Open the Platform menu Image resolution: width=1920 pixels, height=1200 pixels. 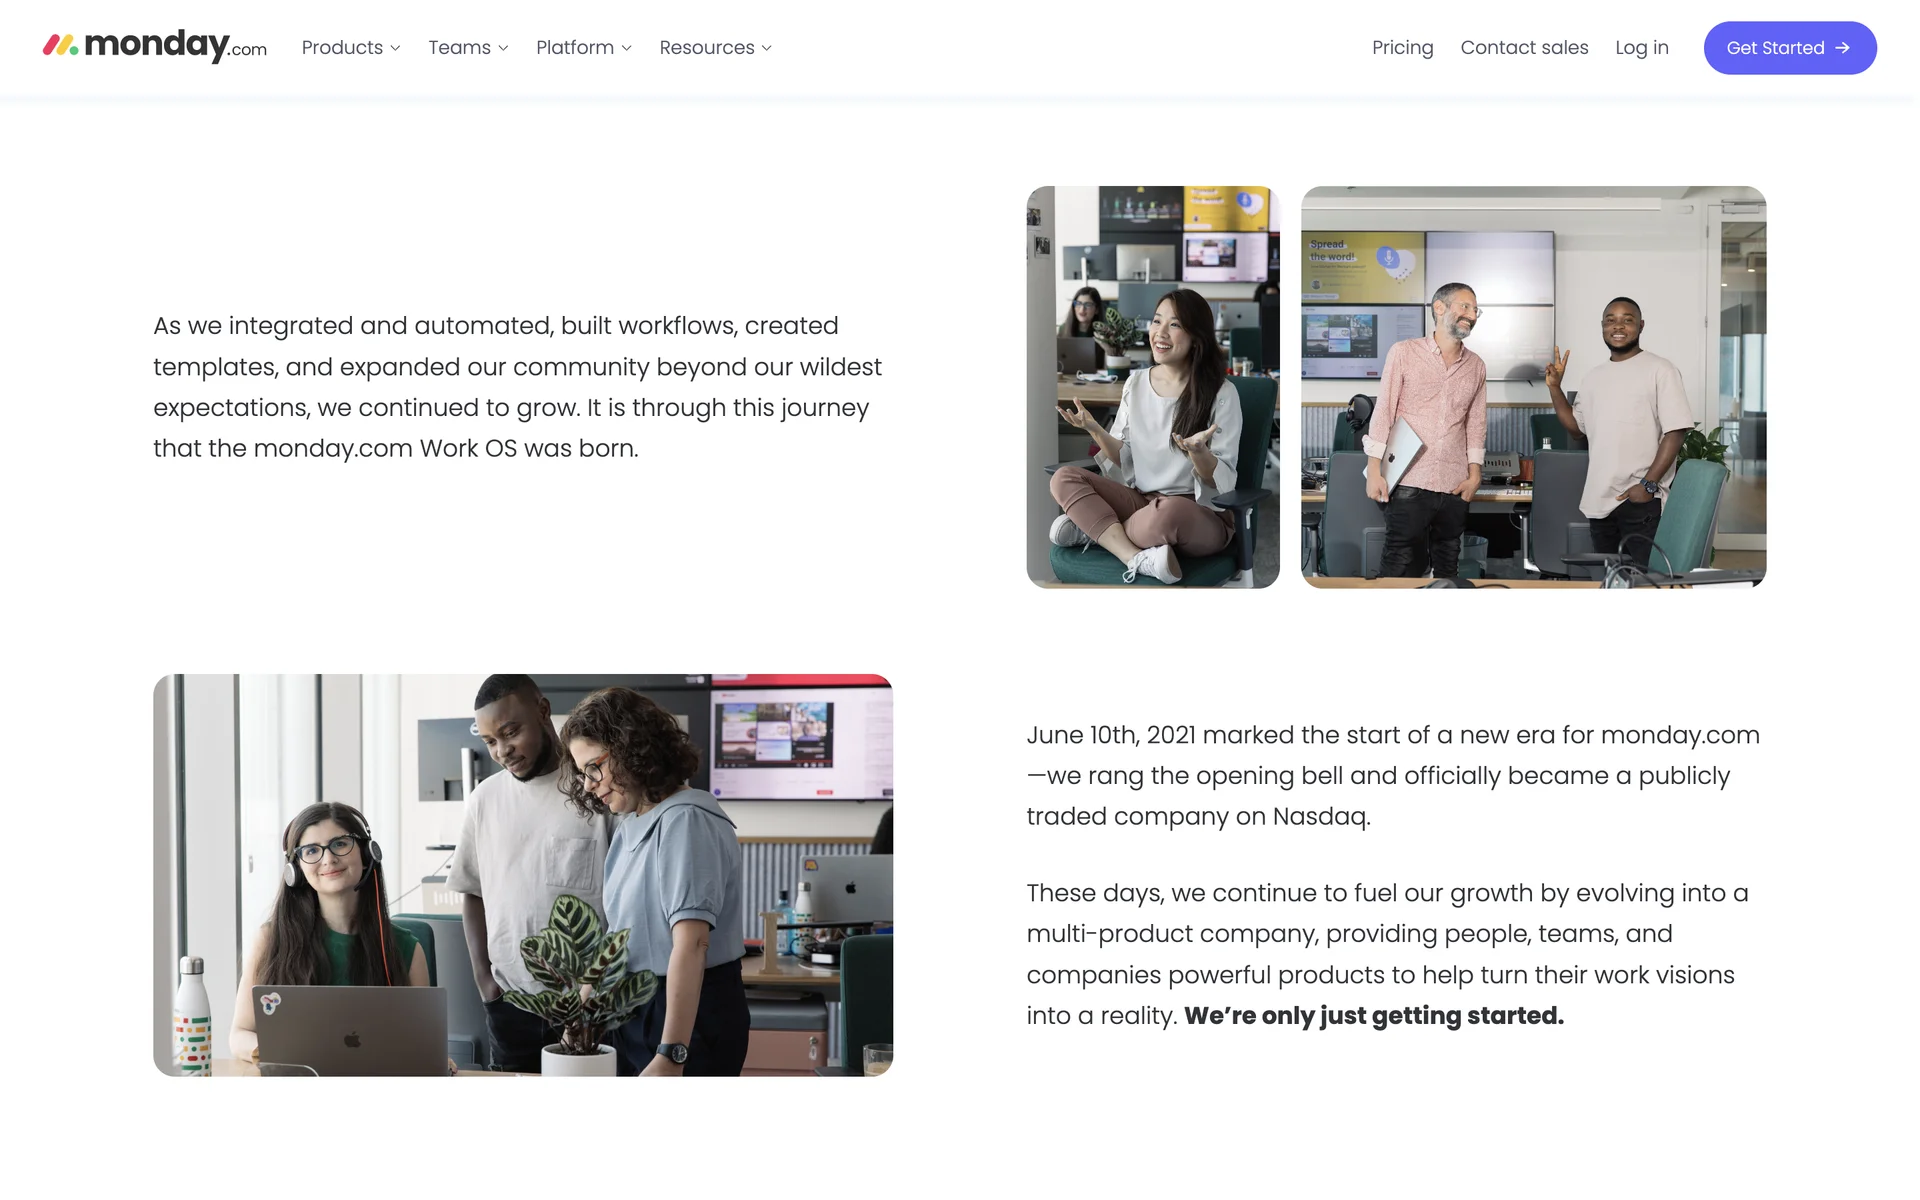[575, 48]
